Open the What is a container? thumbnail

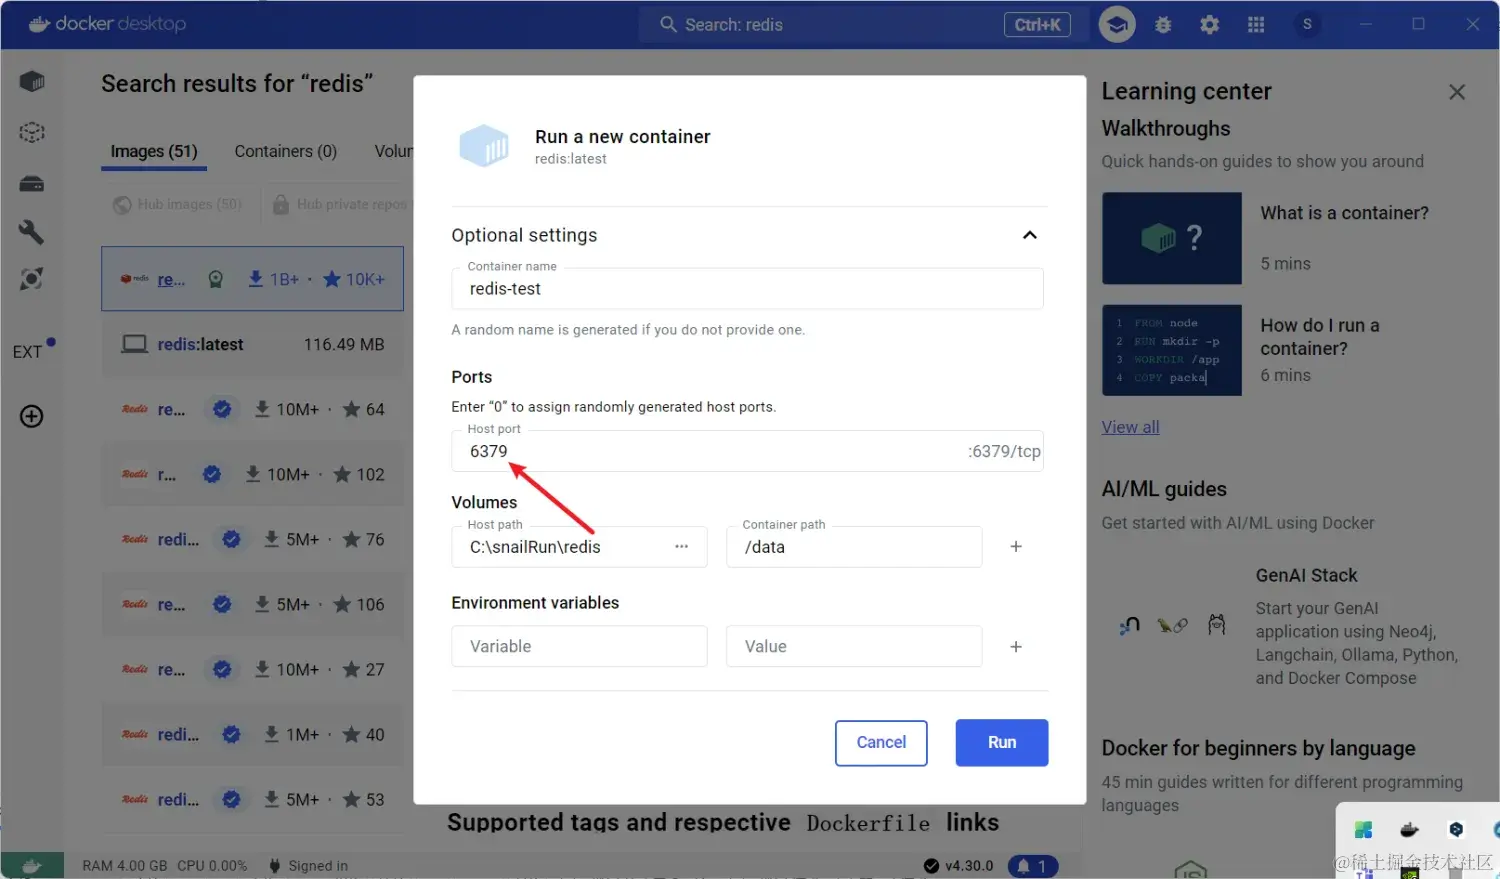(1172, 238)
